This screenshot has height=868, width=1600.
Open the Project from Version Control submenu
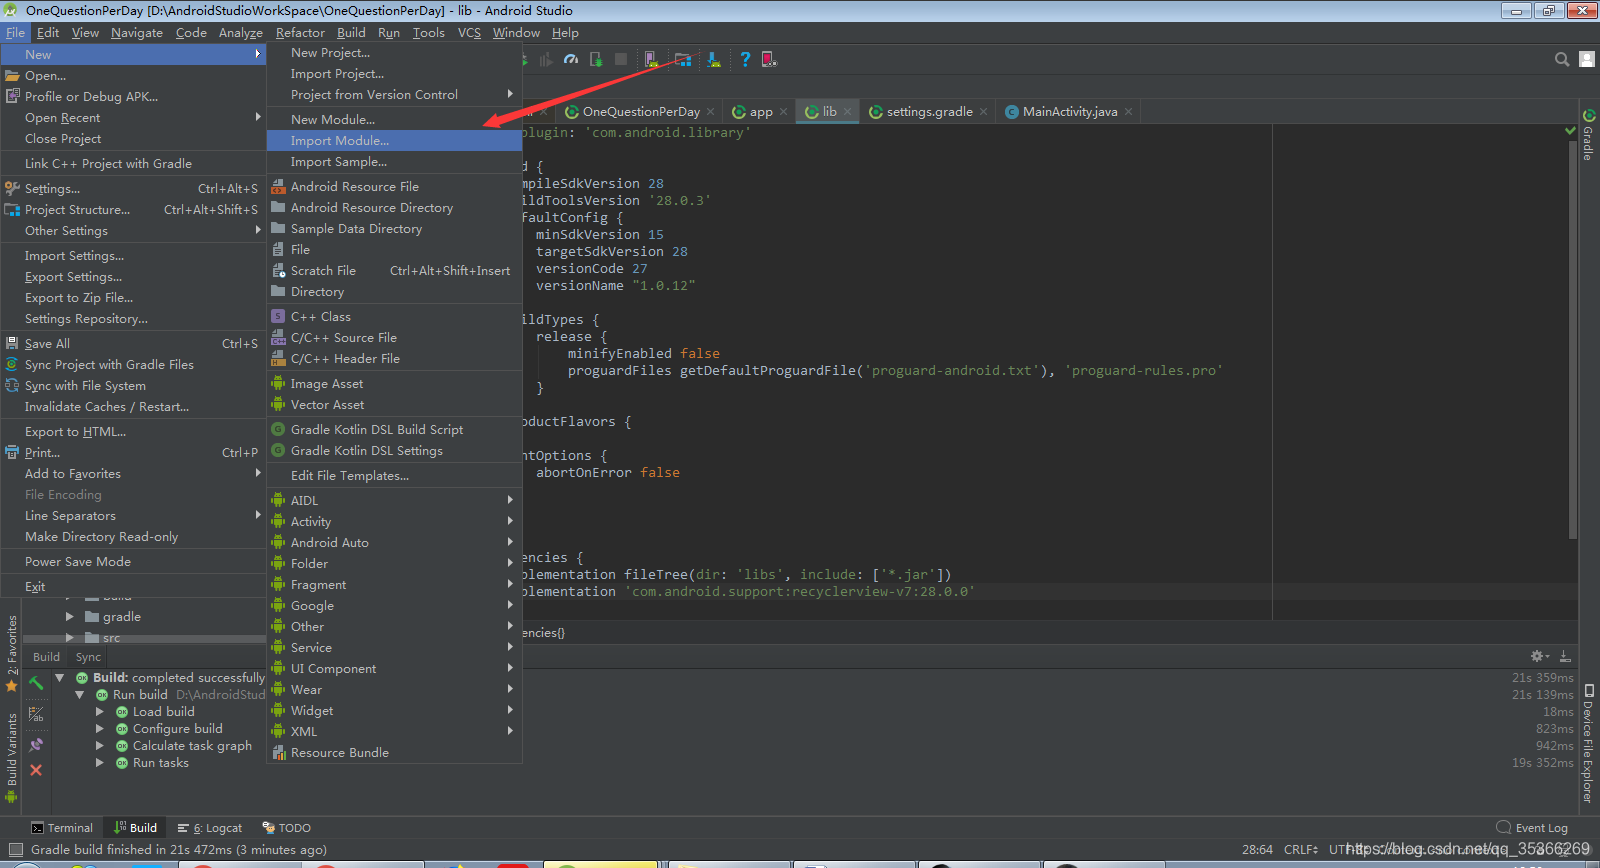[x=394, y=95]
